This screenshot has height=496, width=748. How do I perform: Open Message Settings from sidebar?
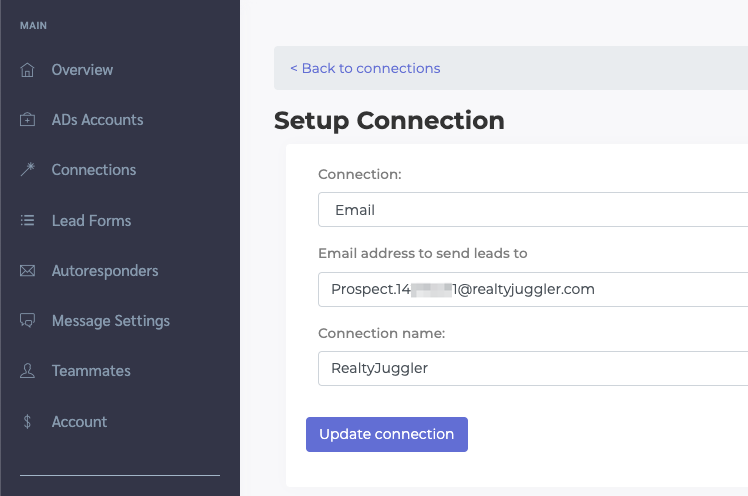[x=110, y=321]
